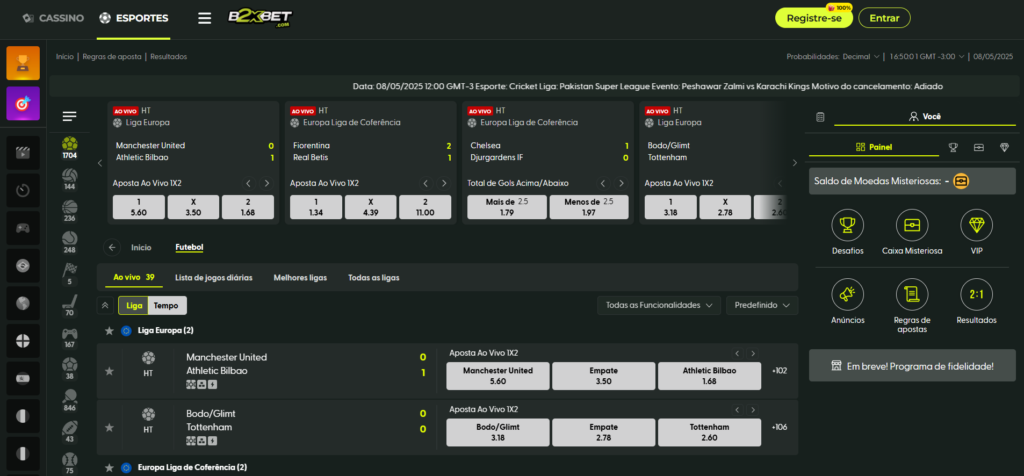Open the Predefinido dropdown
This screenshot has width=1024, height=476.
pyautogui.click(x=761, y=305)
